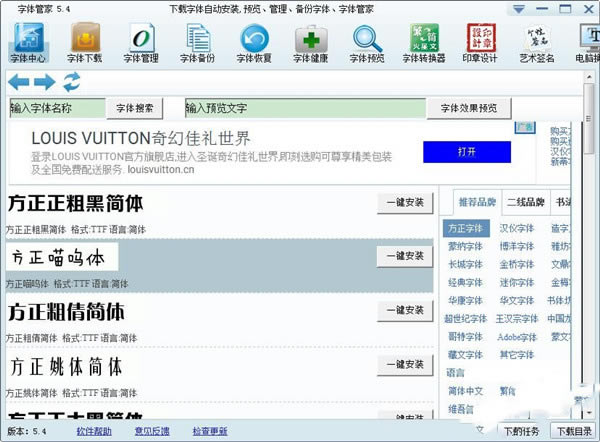Select the 方正姚体简体 font preview
The width and height of the screenshot is (600, 442).
pyautogui.click(x=66, y=366)
